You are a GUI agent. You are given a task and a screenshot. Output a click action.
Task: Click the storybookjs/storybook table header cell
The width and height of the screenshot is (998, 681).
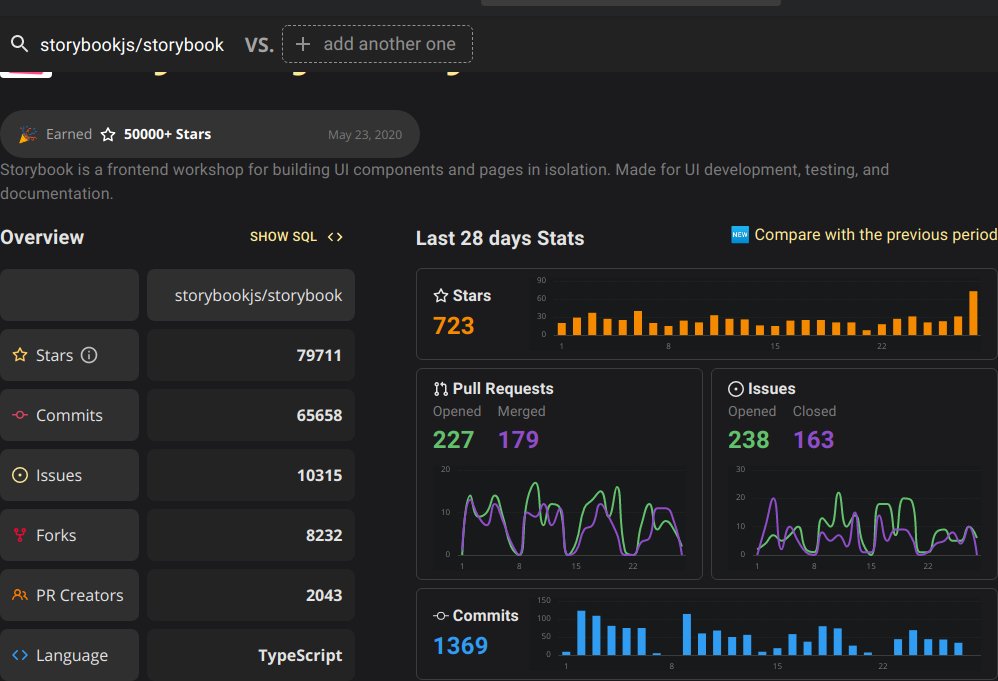(251, 295)
